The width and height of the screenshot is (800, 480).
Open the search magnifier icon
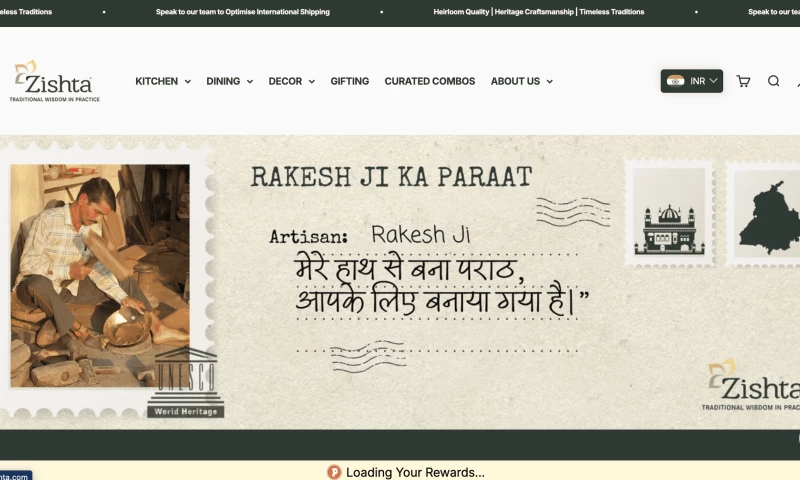click(773, 81)
